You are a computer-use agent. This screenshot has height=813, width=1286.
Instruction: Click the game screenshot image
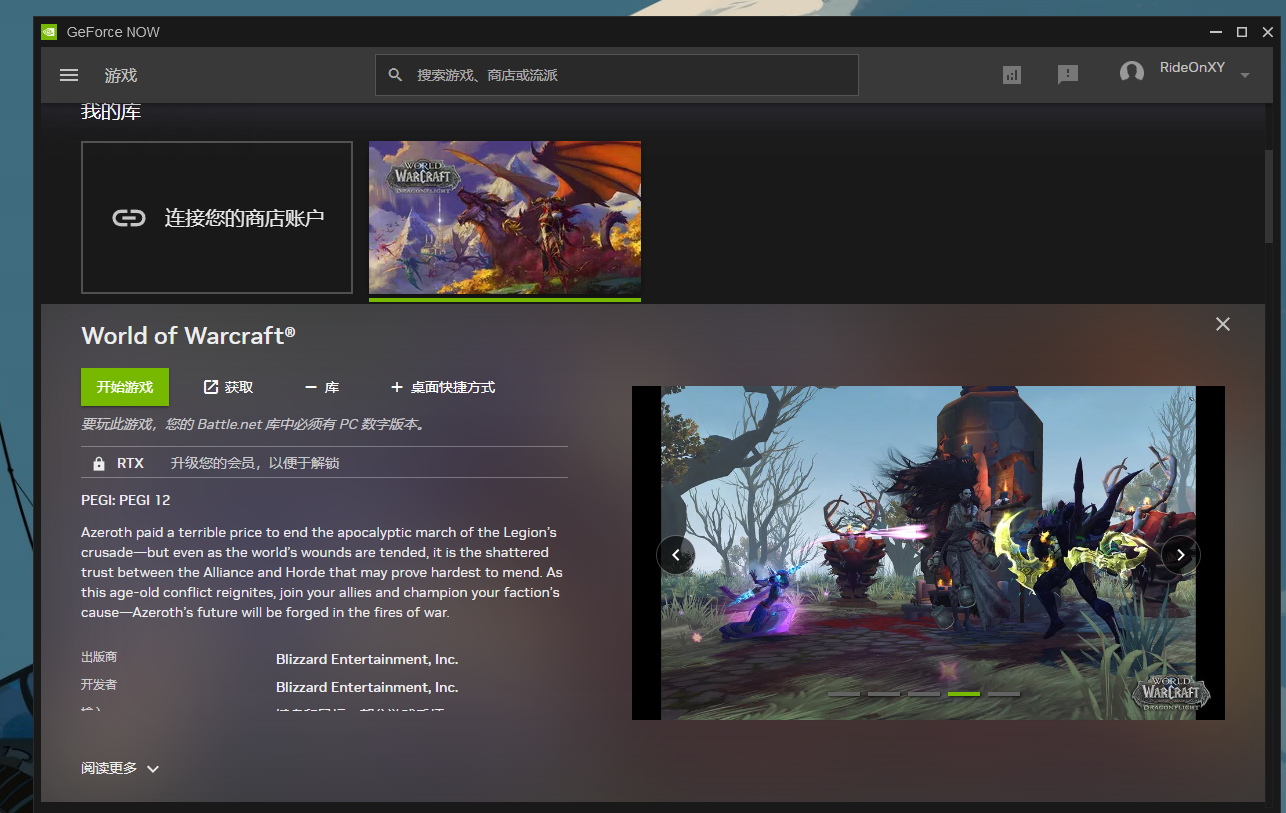click(x=928, y=553)
